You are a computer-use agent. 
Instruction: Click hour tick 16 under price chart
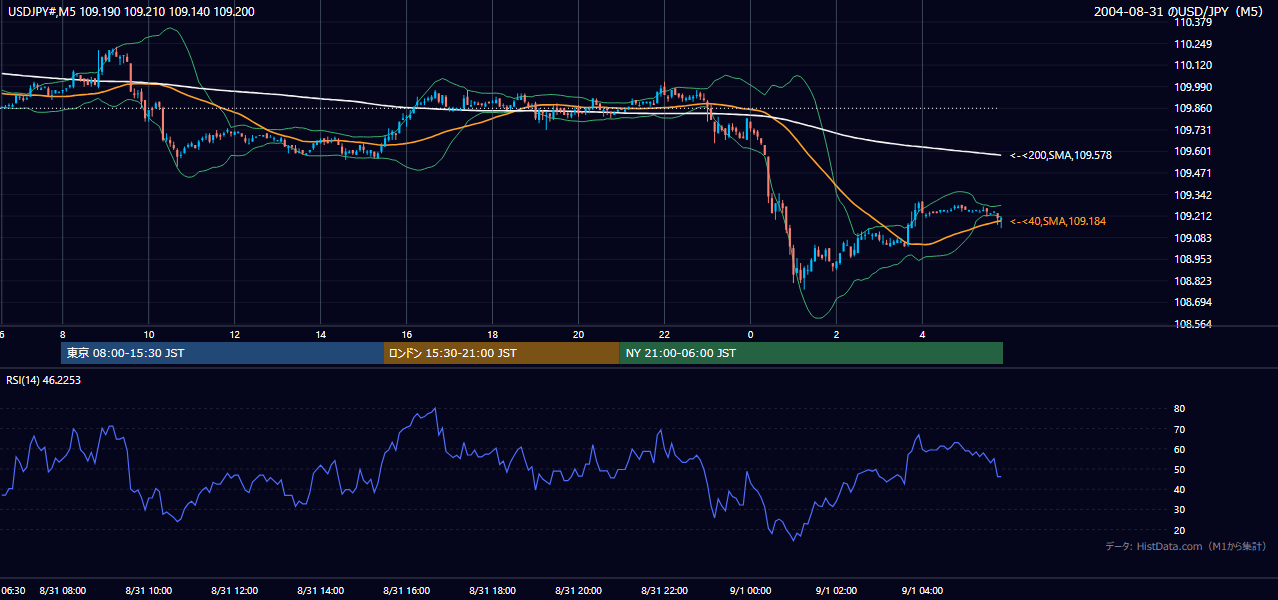click(x=407, y=334)
